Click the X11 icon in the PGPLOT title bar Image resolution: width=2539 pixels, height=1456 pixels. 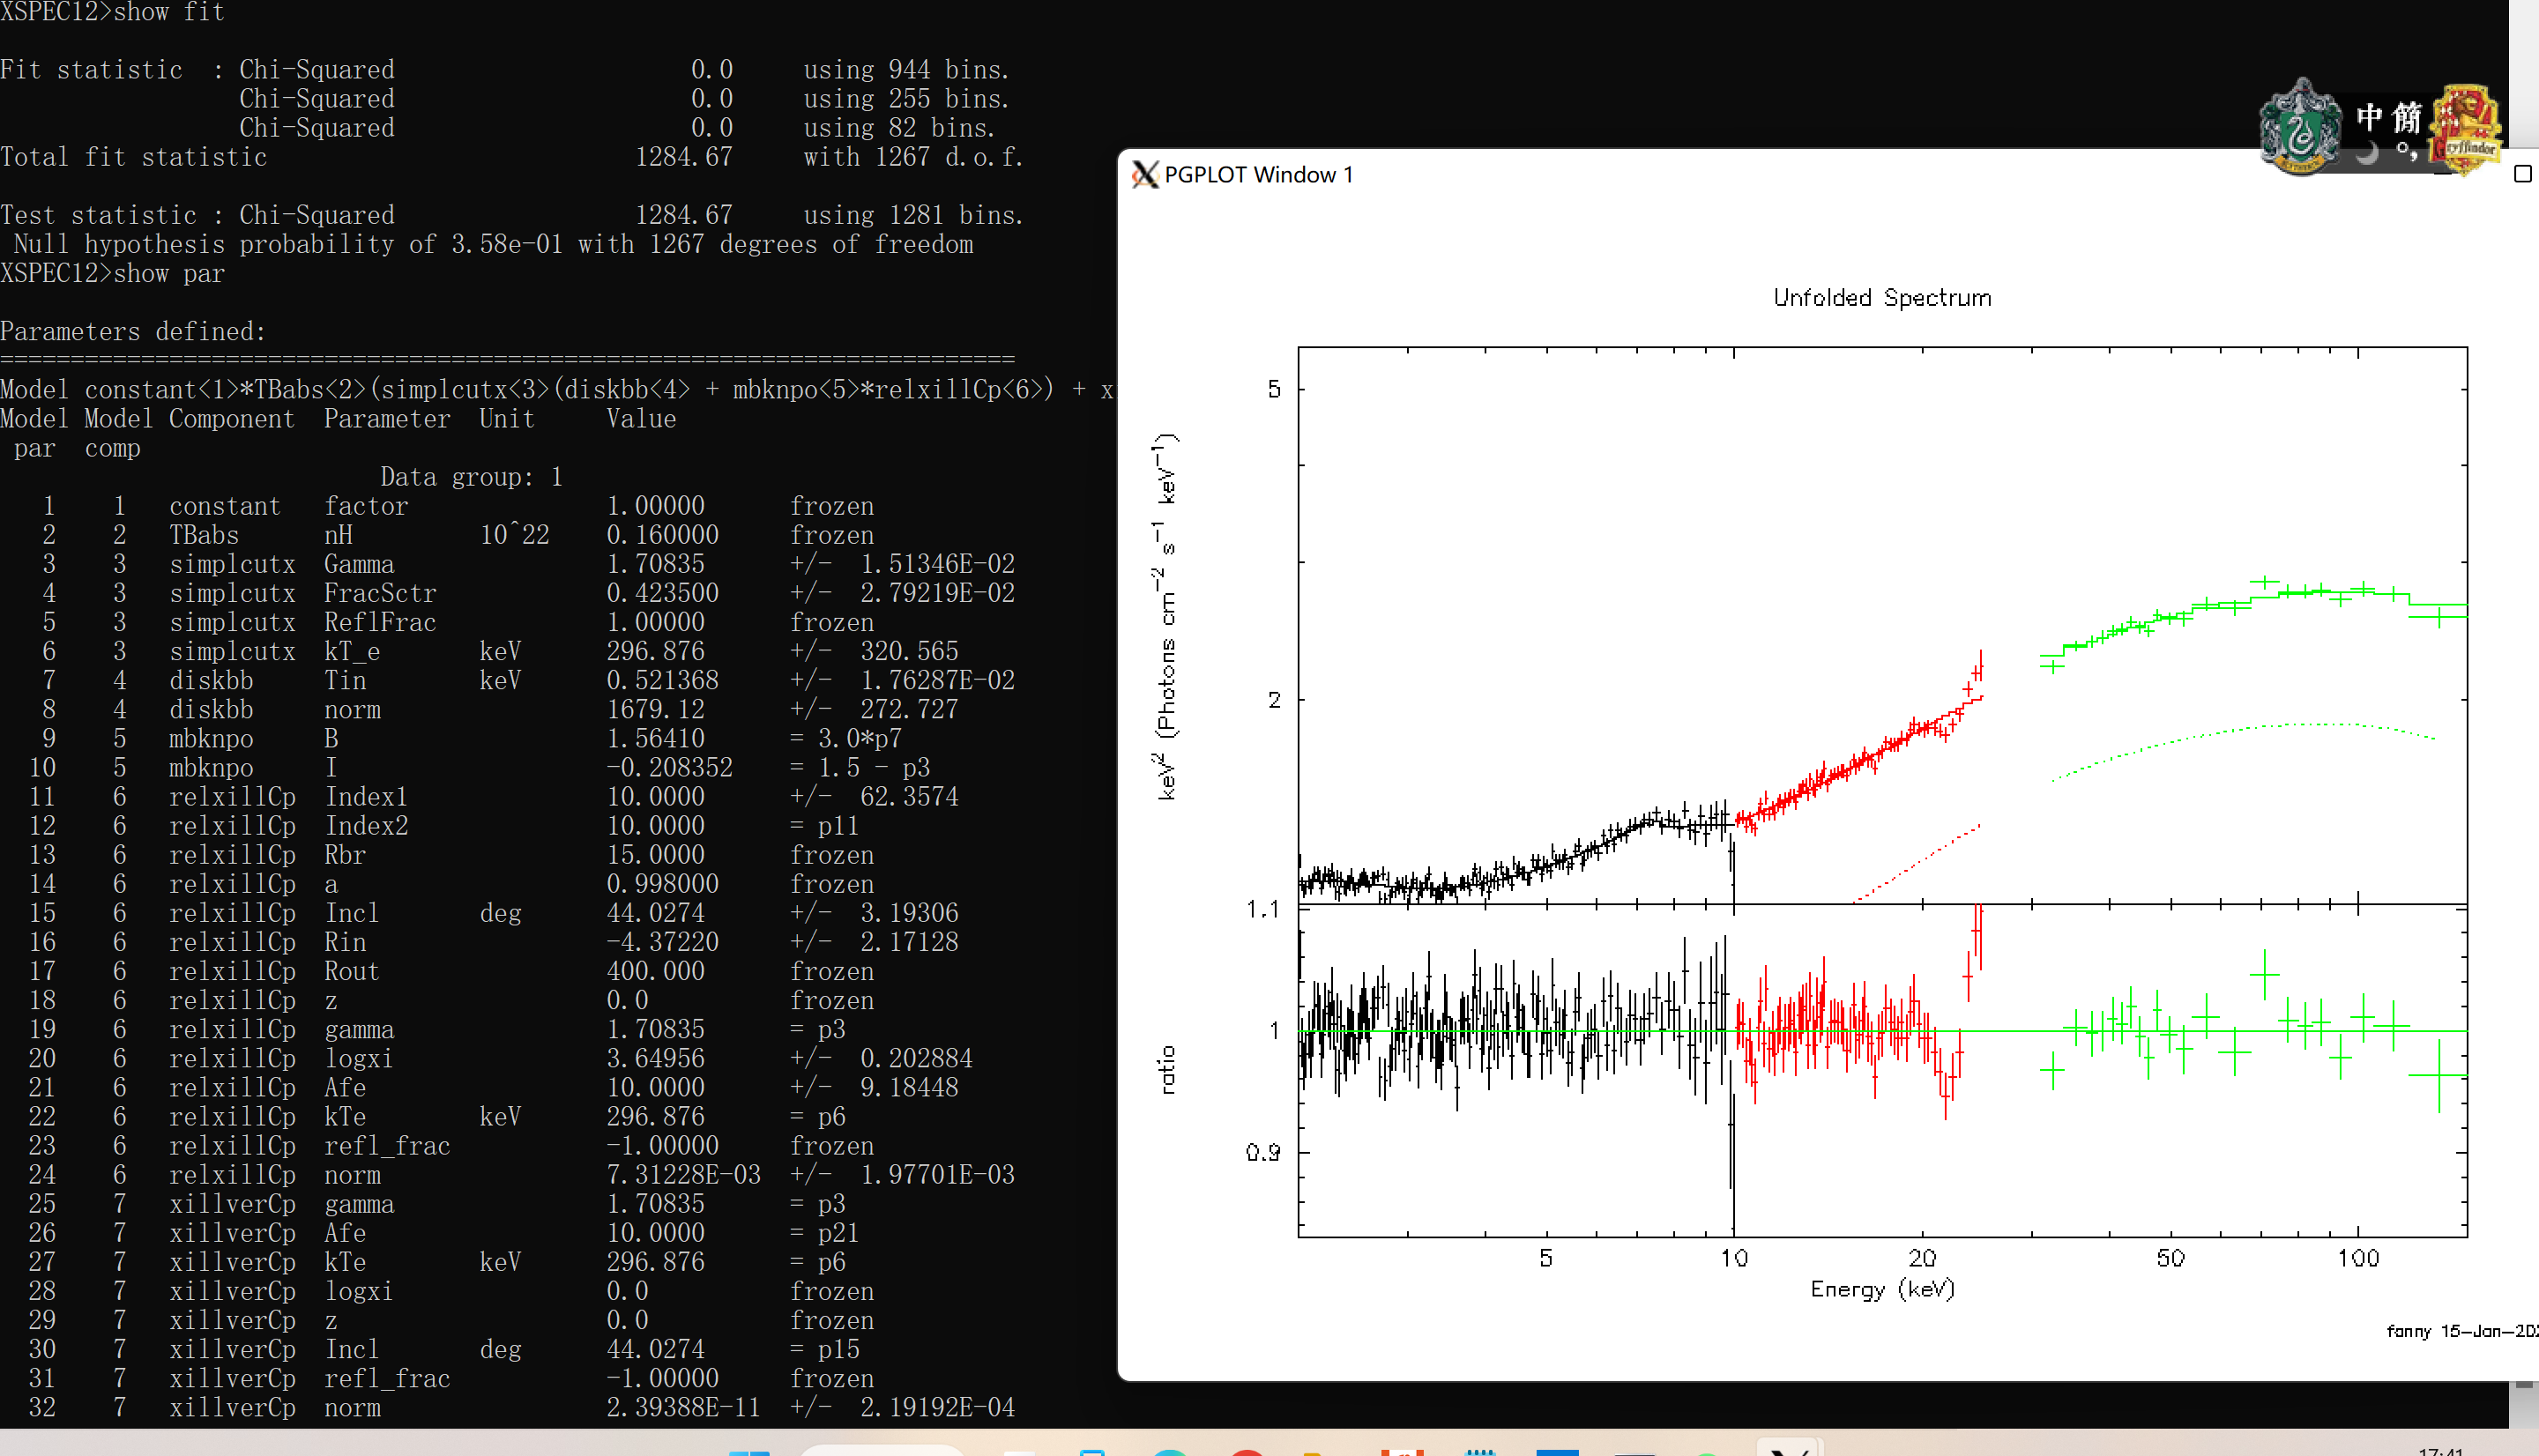coord(1144,175)
